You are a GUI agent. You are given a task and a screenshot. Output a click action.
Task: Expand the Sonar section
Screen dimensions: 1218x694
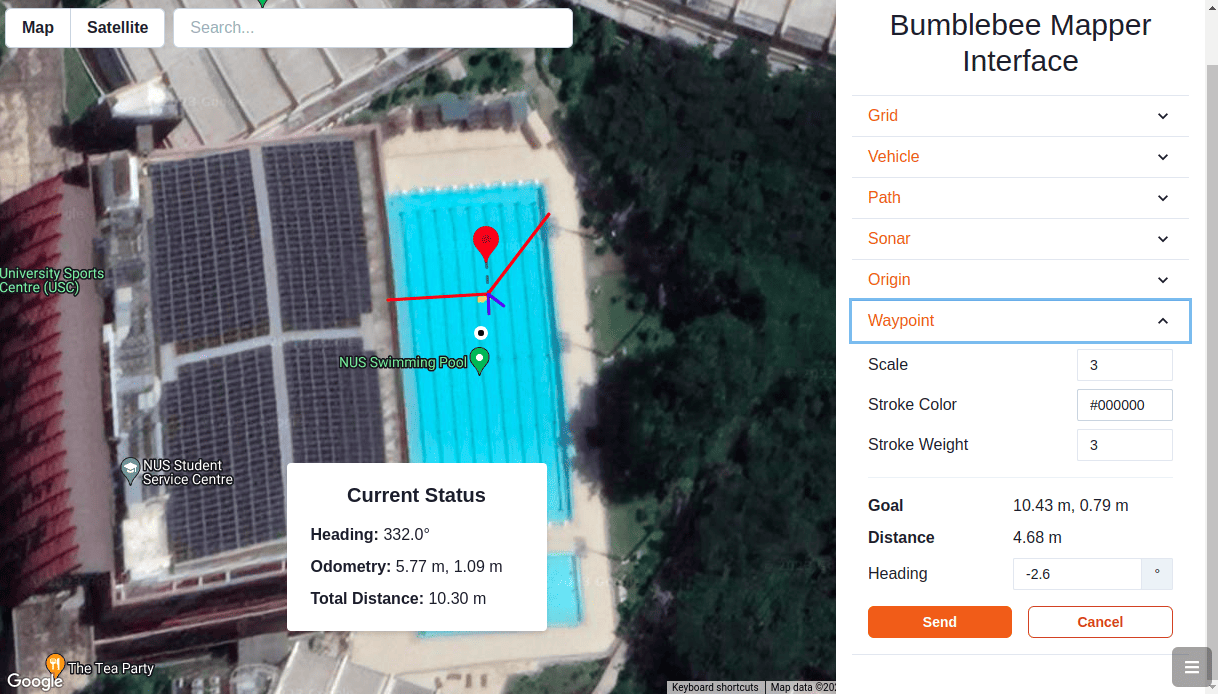tap(1020, 239)
